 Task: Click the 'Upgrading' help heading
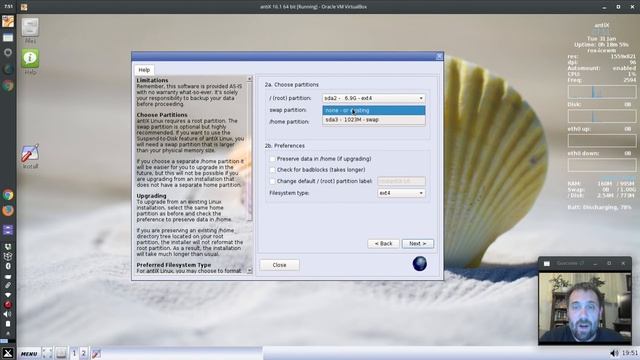point(151,196)
